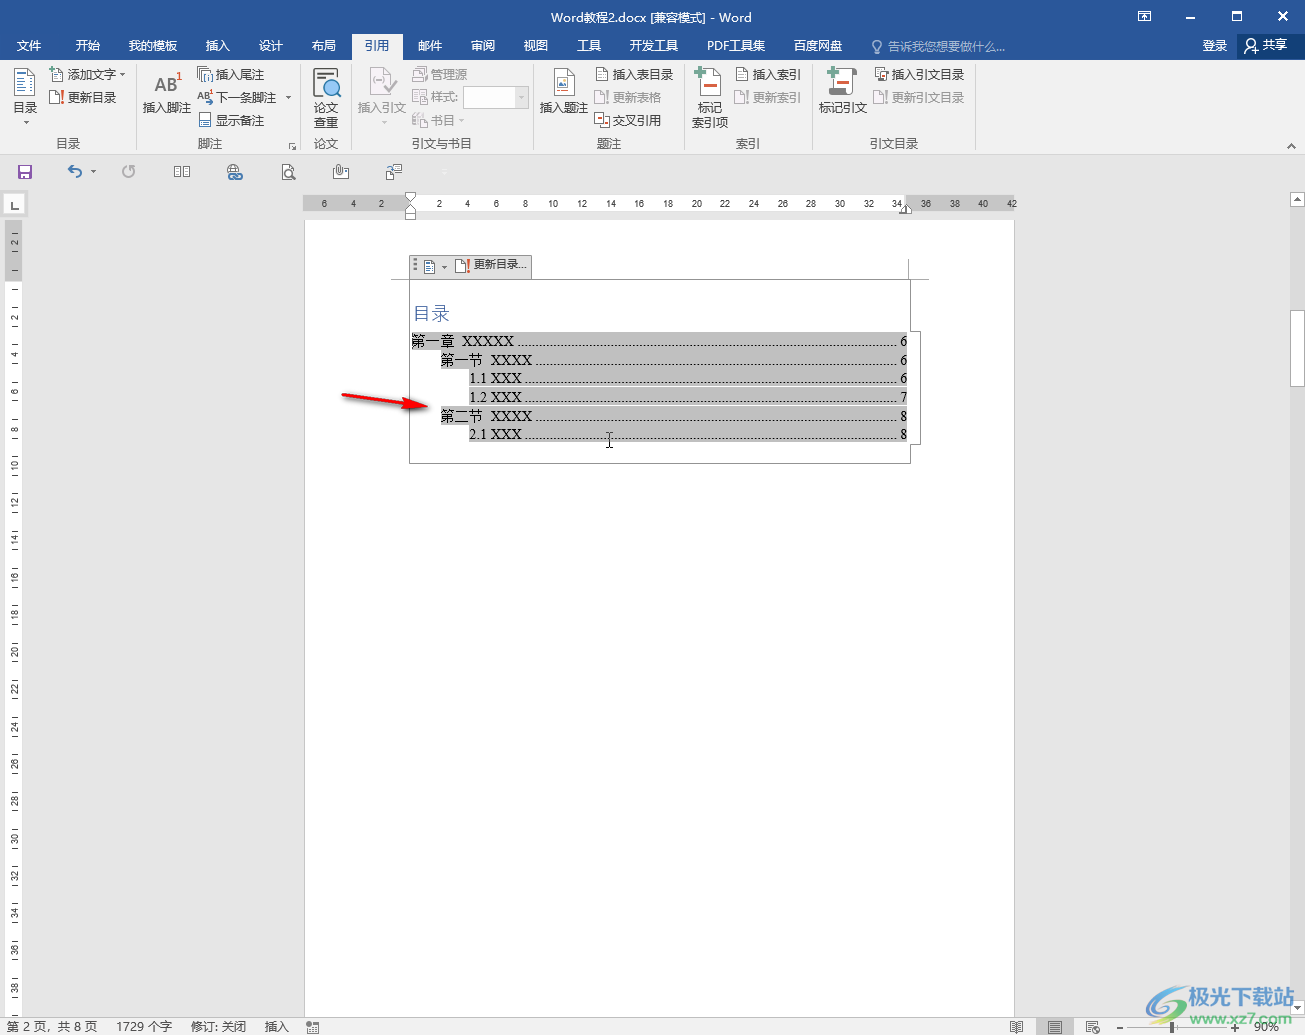Open ribbon display options in title bar
The image size is (1305, 1035).
tap(1145, 16)
